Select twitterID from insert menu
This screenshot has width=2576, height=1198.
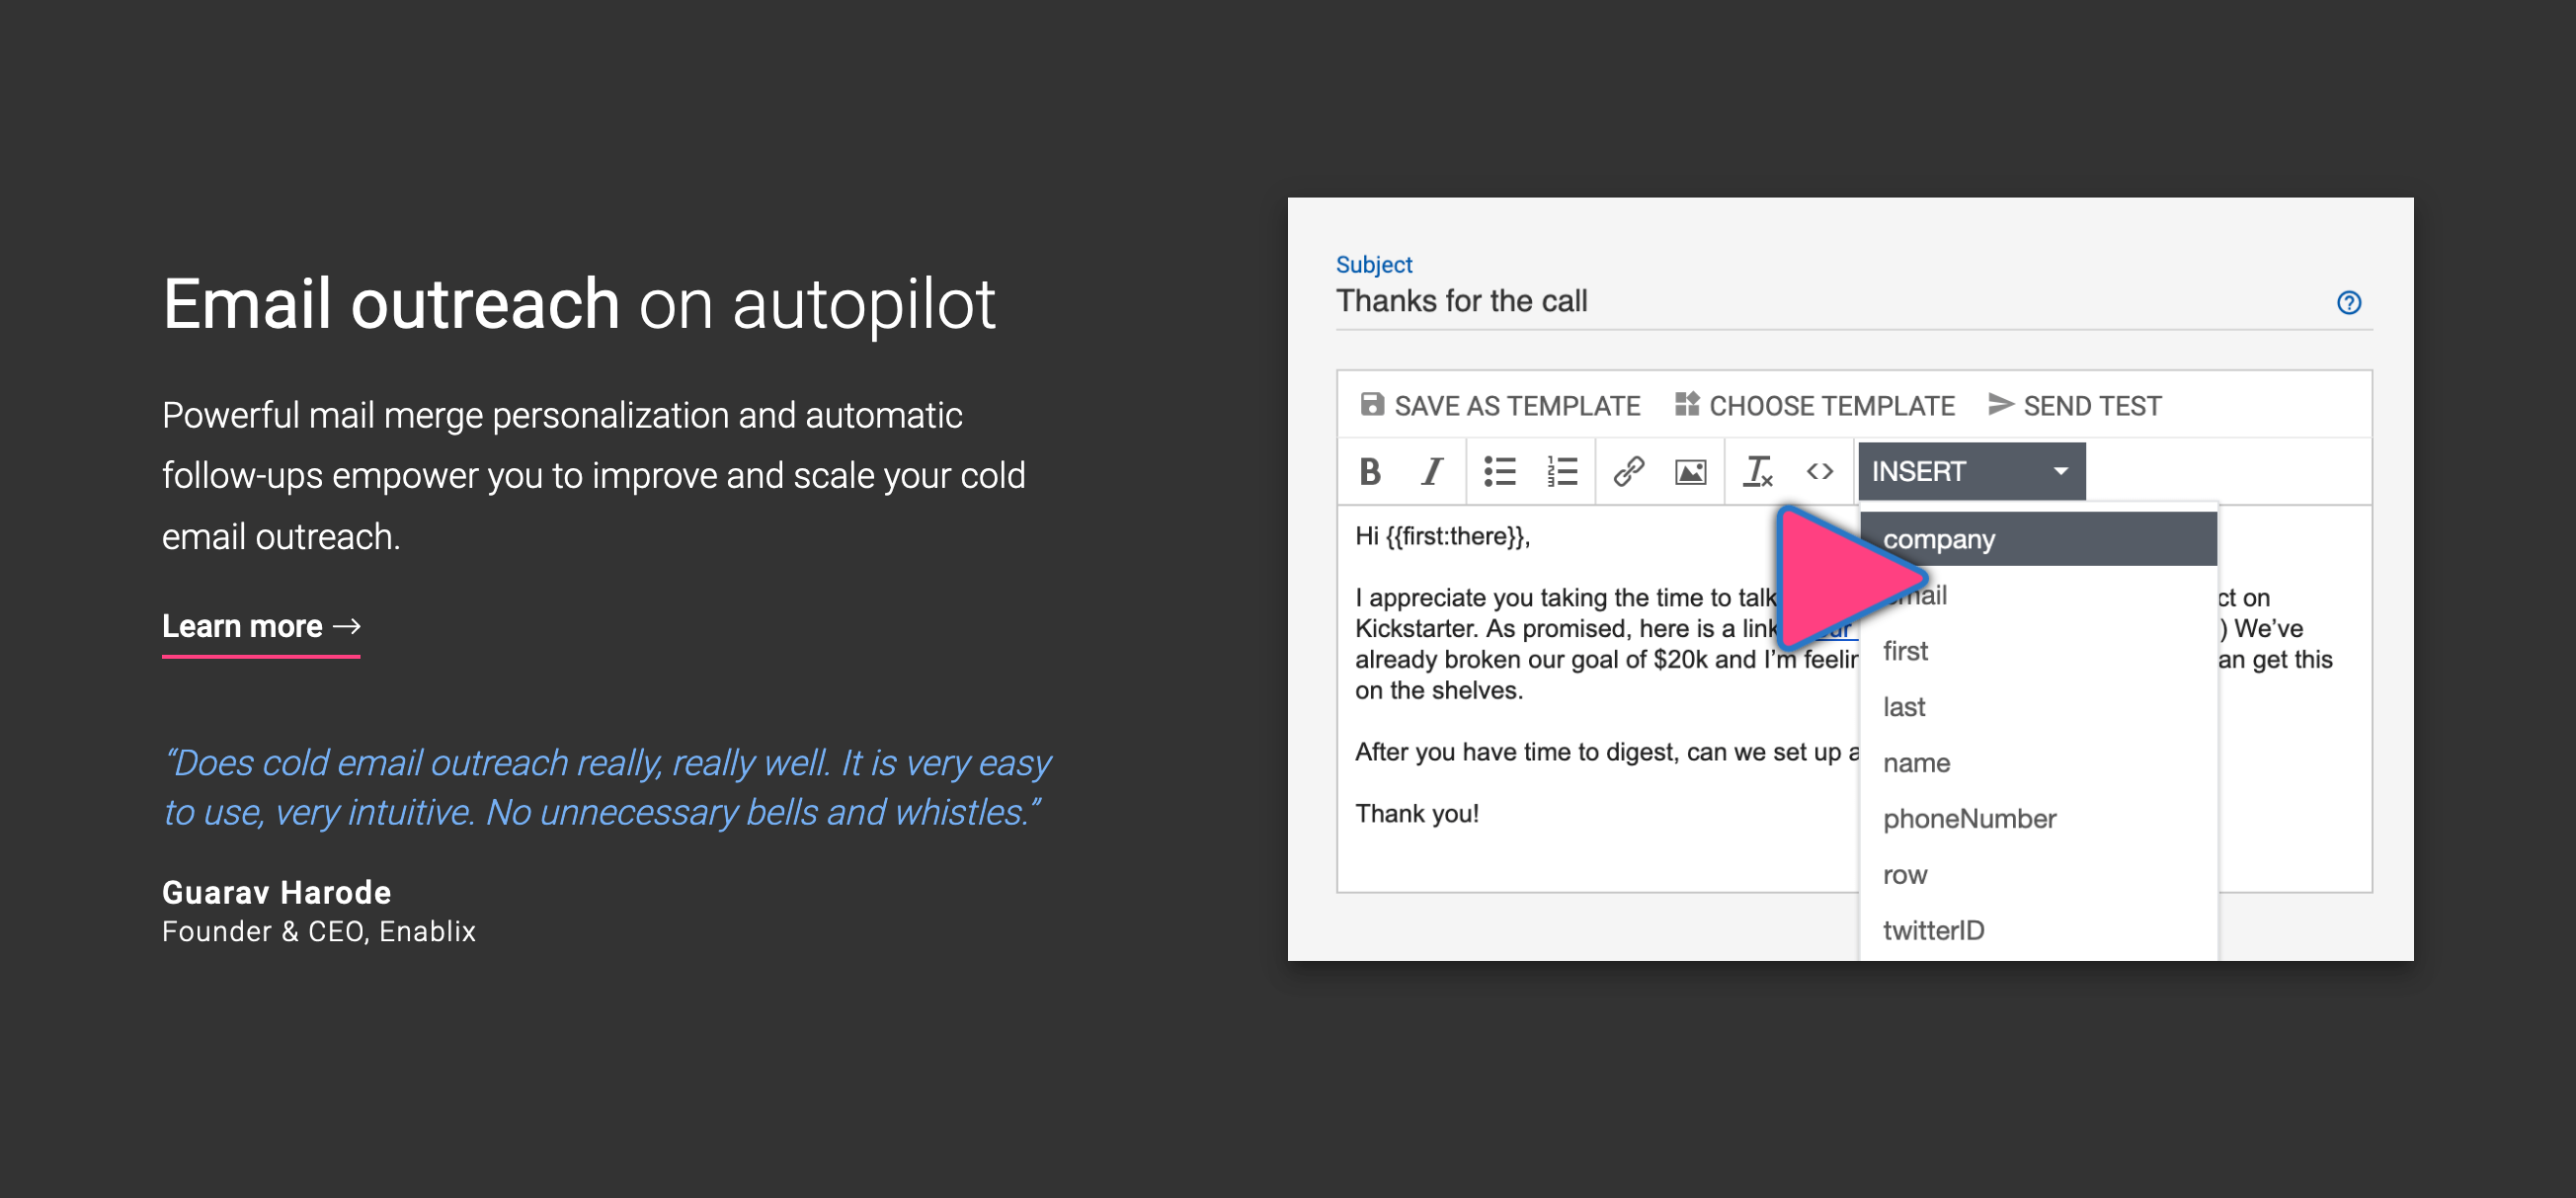2038,931
